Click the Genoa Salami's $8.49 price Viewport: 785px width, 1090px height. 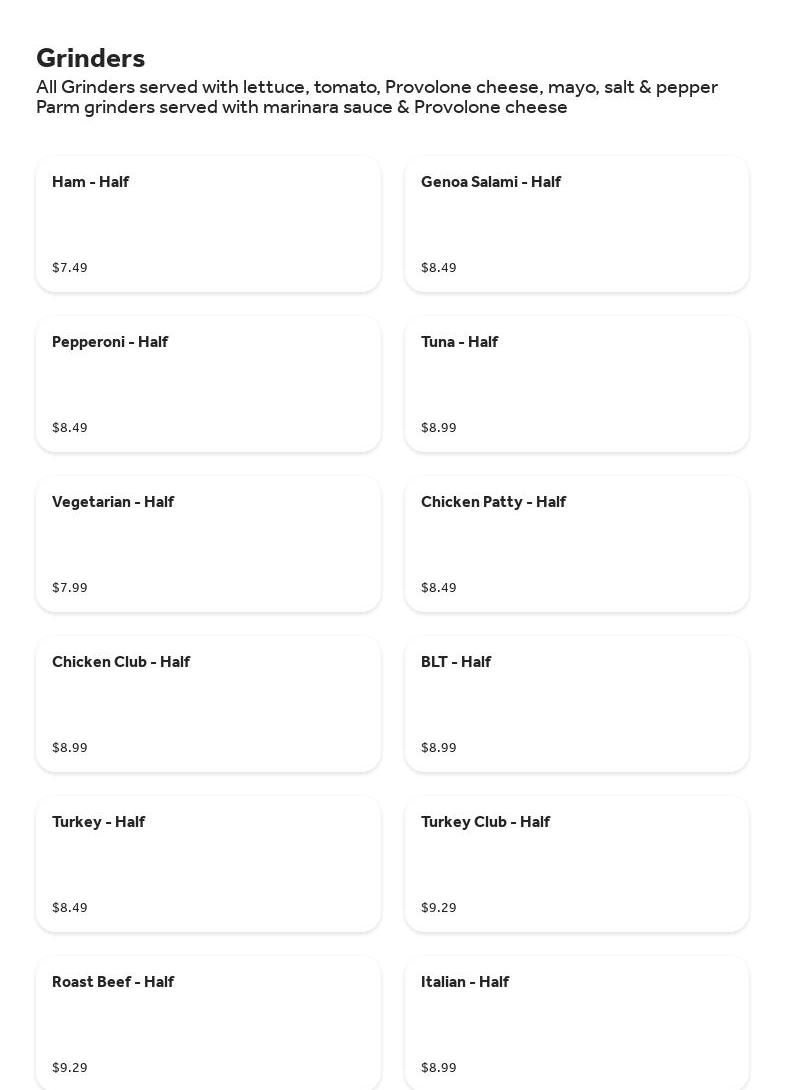(x=439, y=268)
